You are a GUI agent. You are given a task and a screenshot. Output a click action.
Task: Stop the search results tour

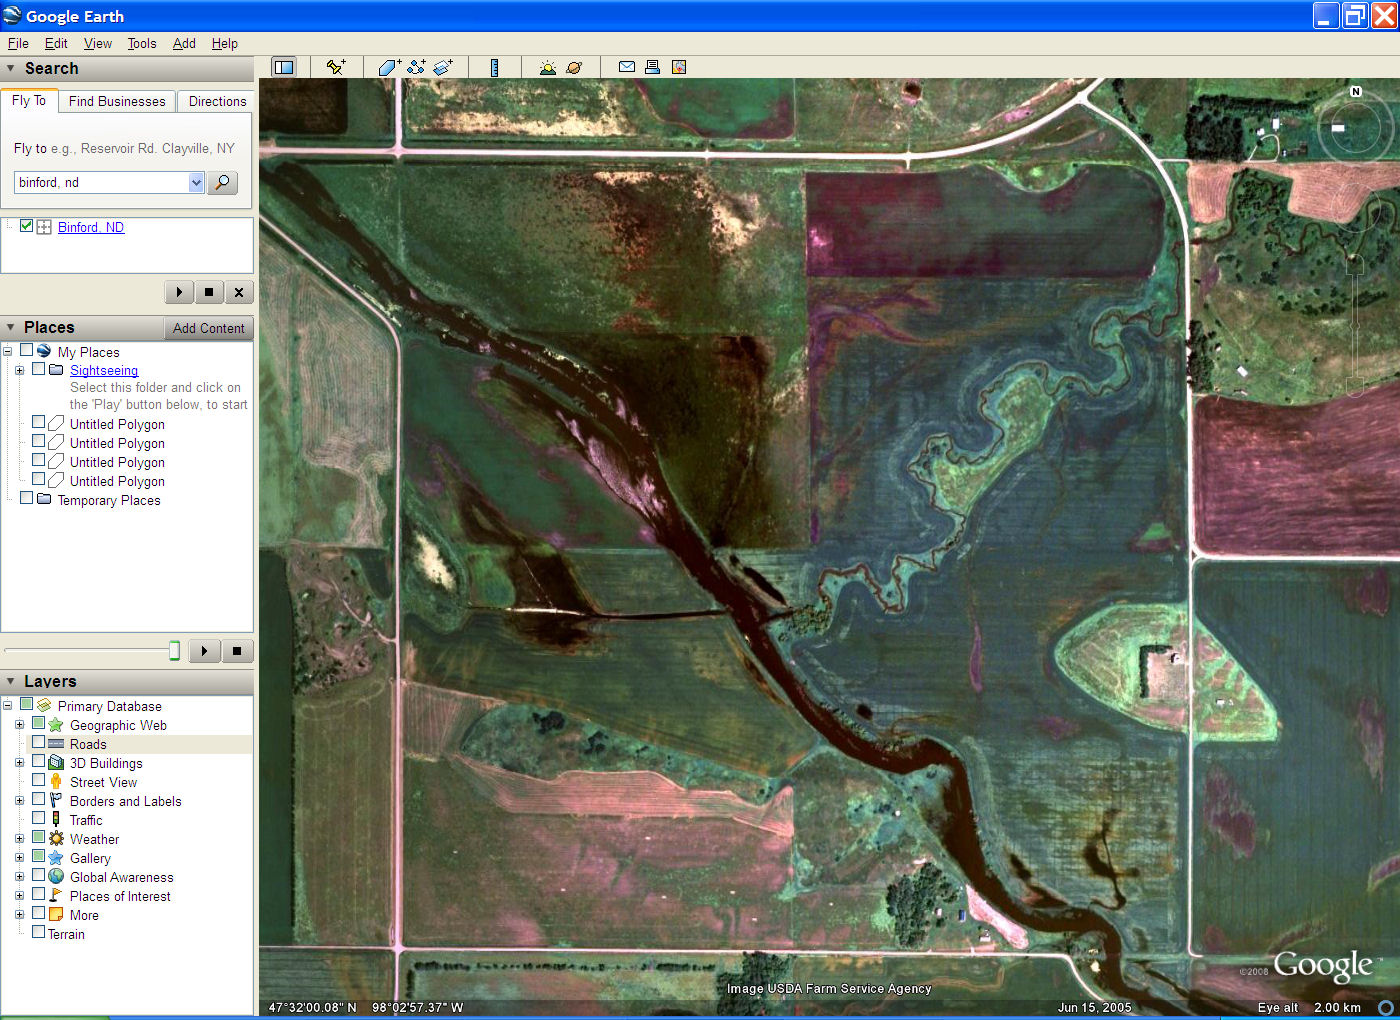point(209,292)
